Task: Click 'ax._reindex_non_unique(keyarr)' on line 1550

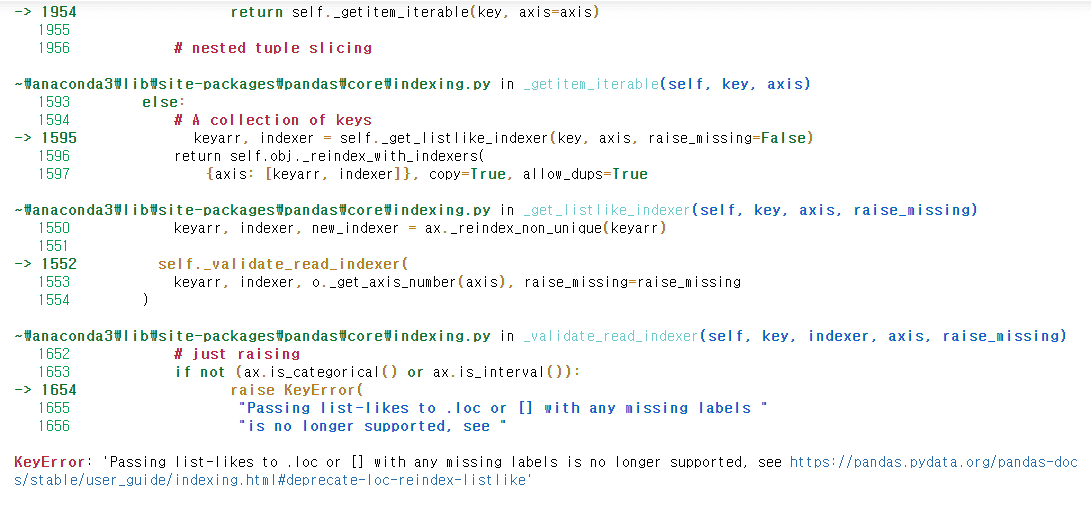Action: click(x=546, y=228)
